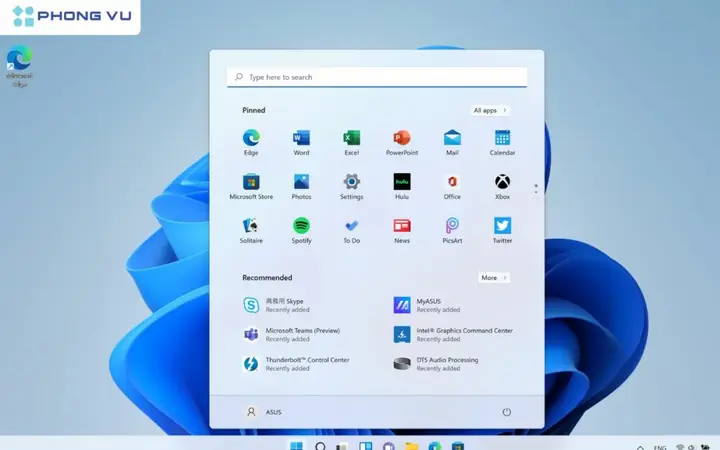The image size is (720, 450).
Task: Open Microsoft Store from pinned apps
Action: pos(251,187)
